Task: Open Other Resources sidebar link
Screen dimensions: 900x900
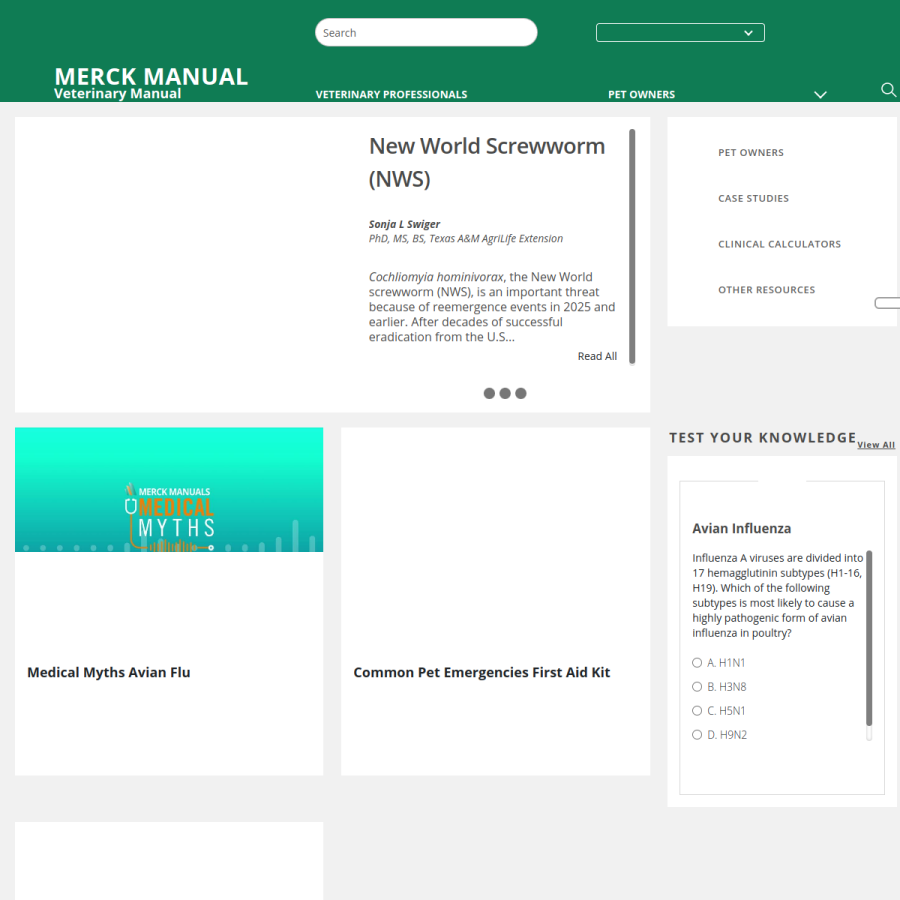Action: [x=766, y=290]
